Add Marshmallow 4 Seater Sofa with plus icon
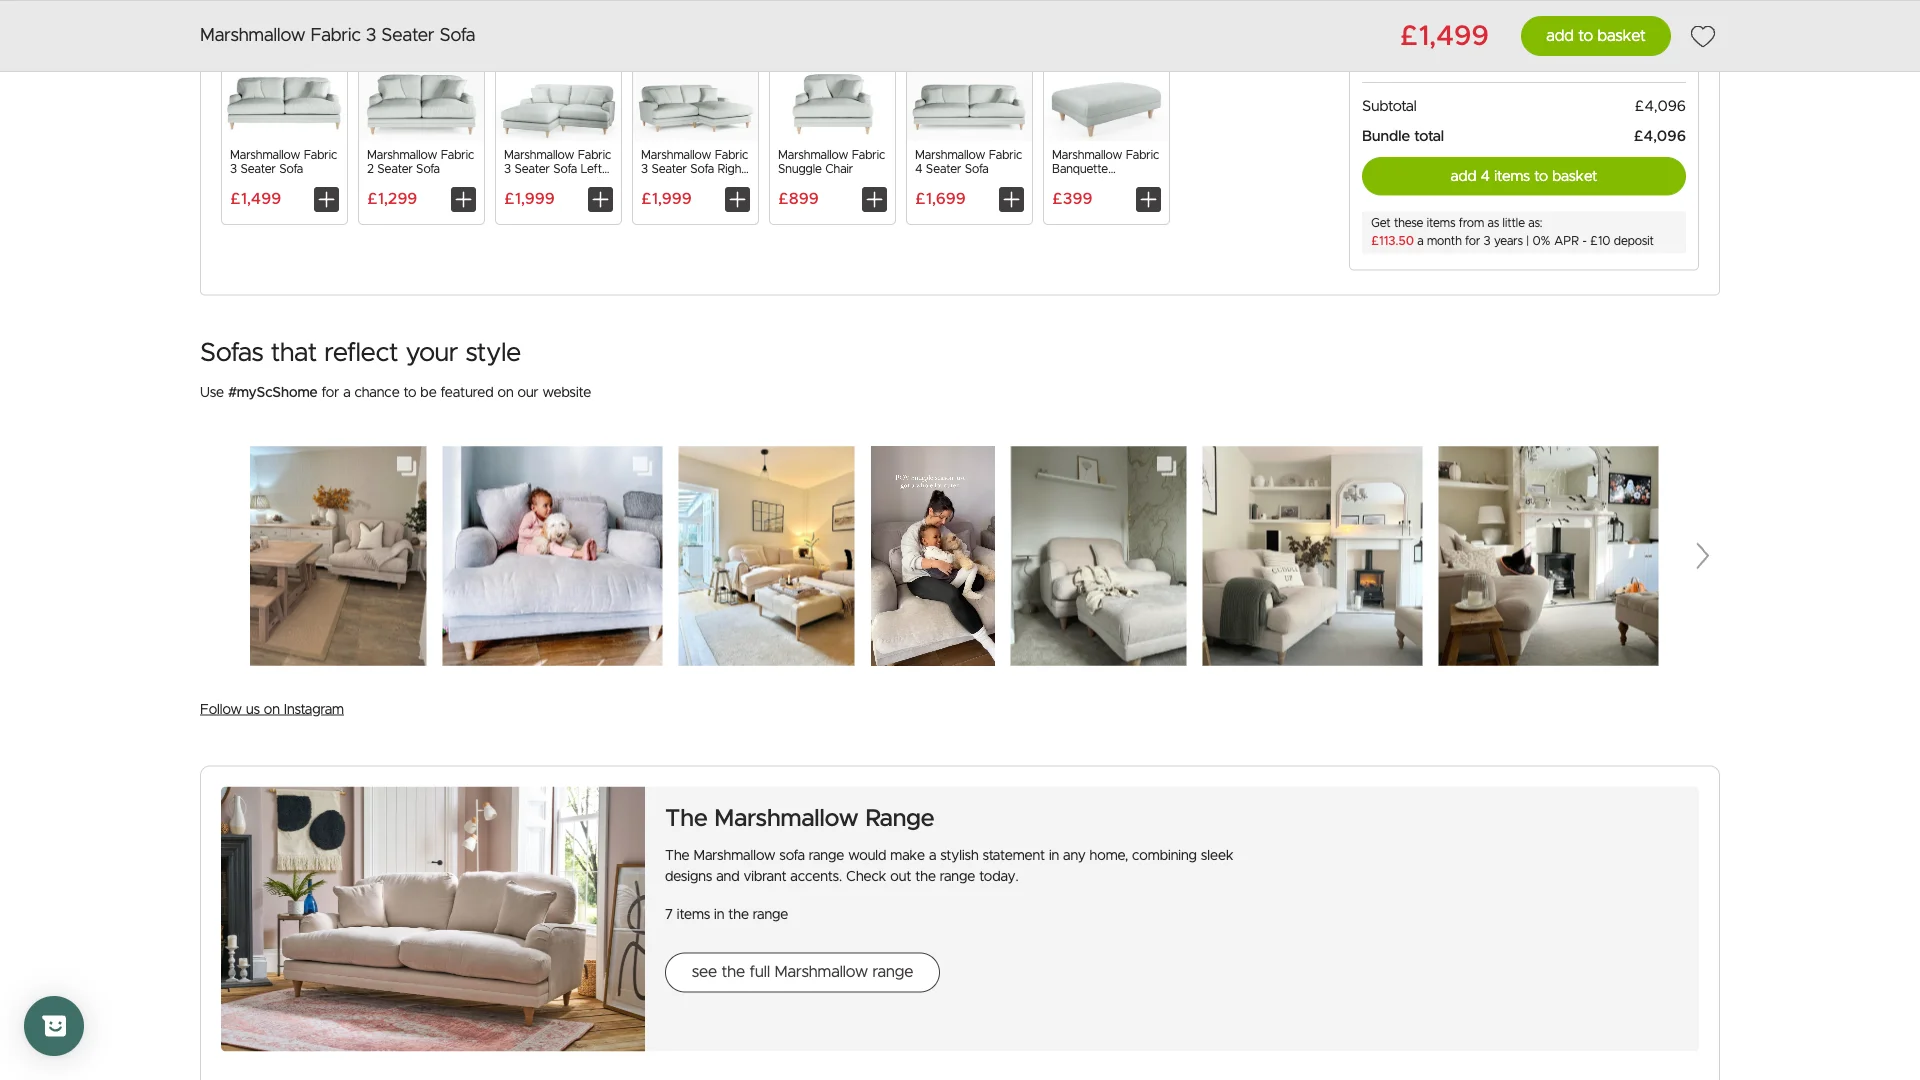The height and width of the screenshot is (1080, 1920). click(x=1011, y=199)
